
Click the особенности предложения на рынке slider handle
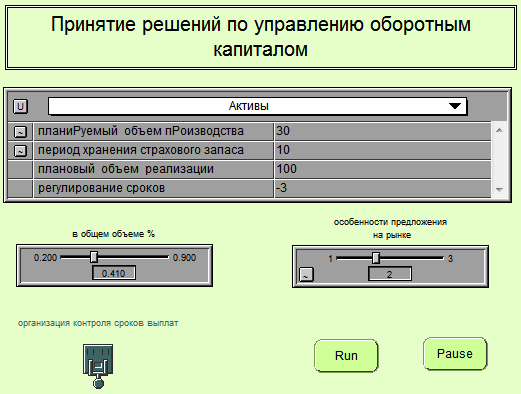376,258
